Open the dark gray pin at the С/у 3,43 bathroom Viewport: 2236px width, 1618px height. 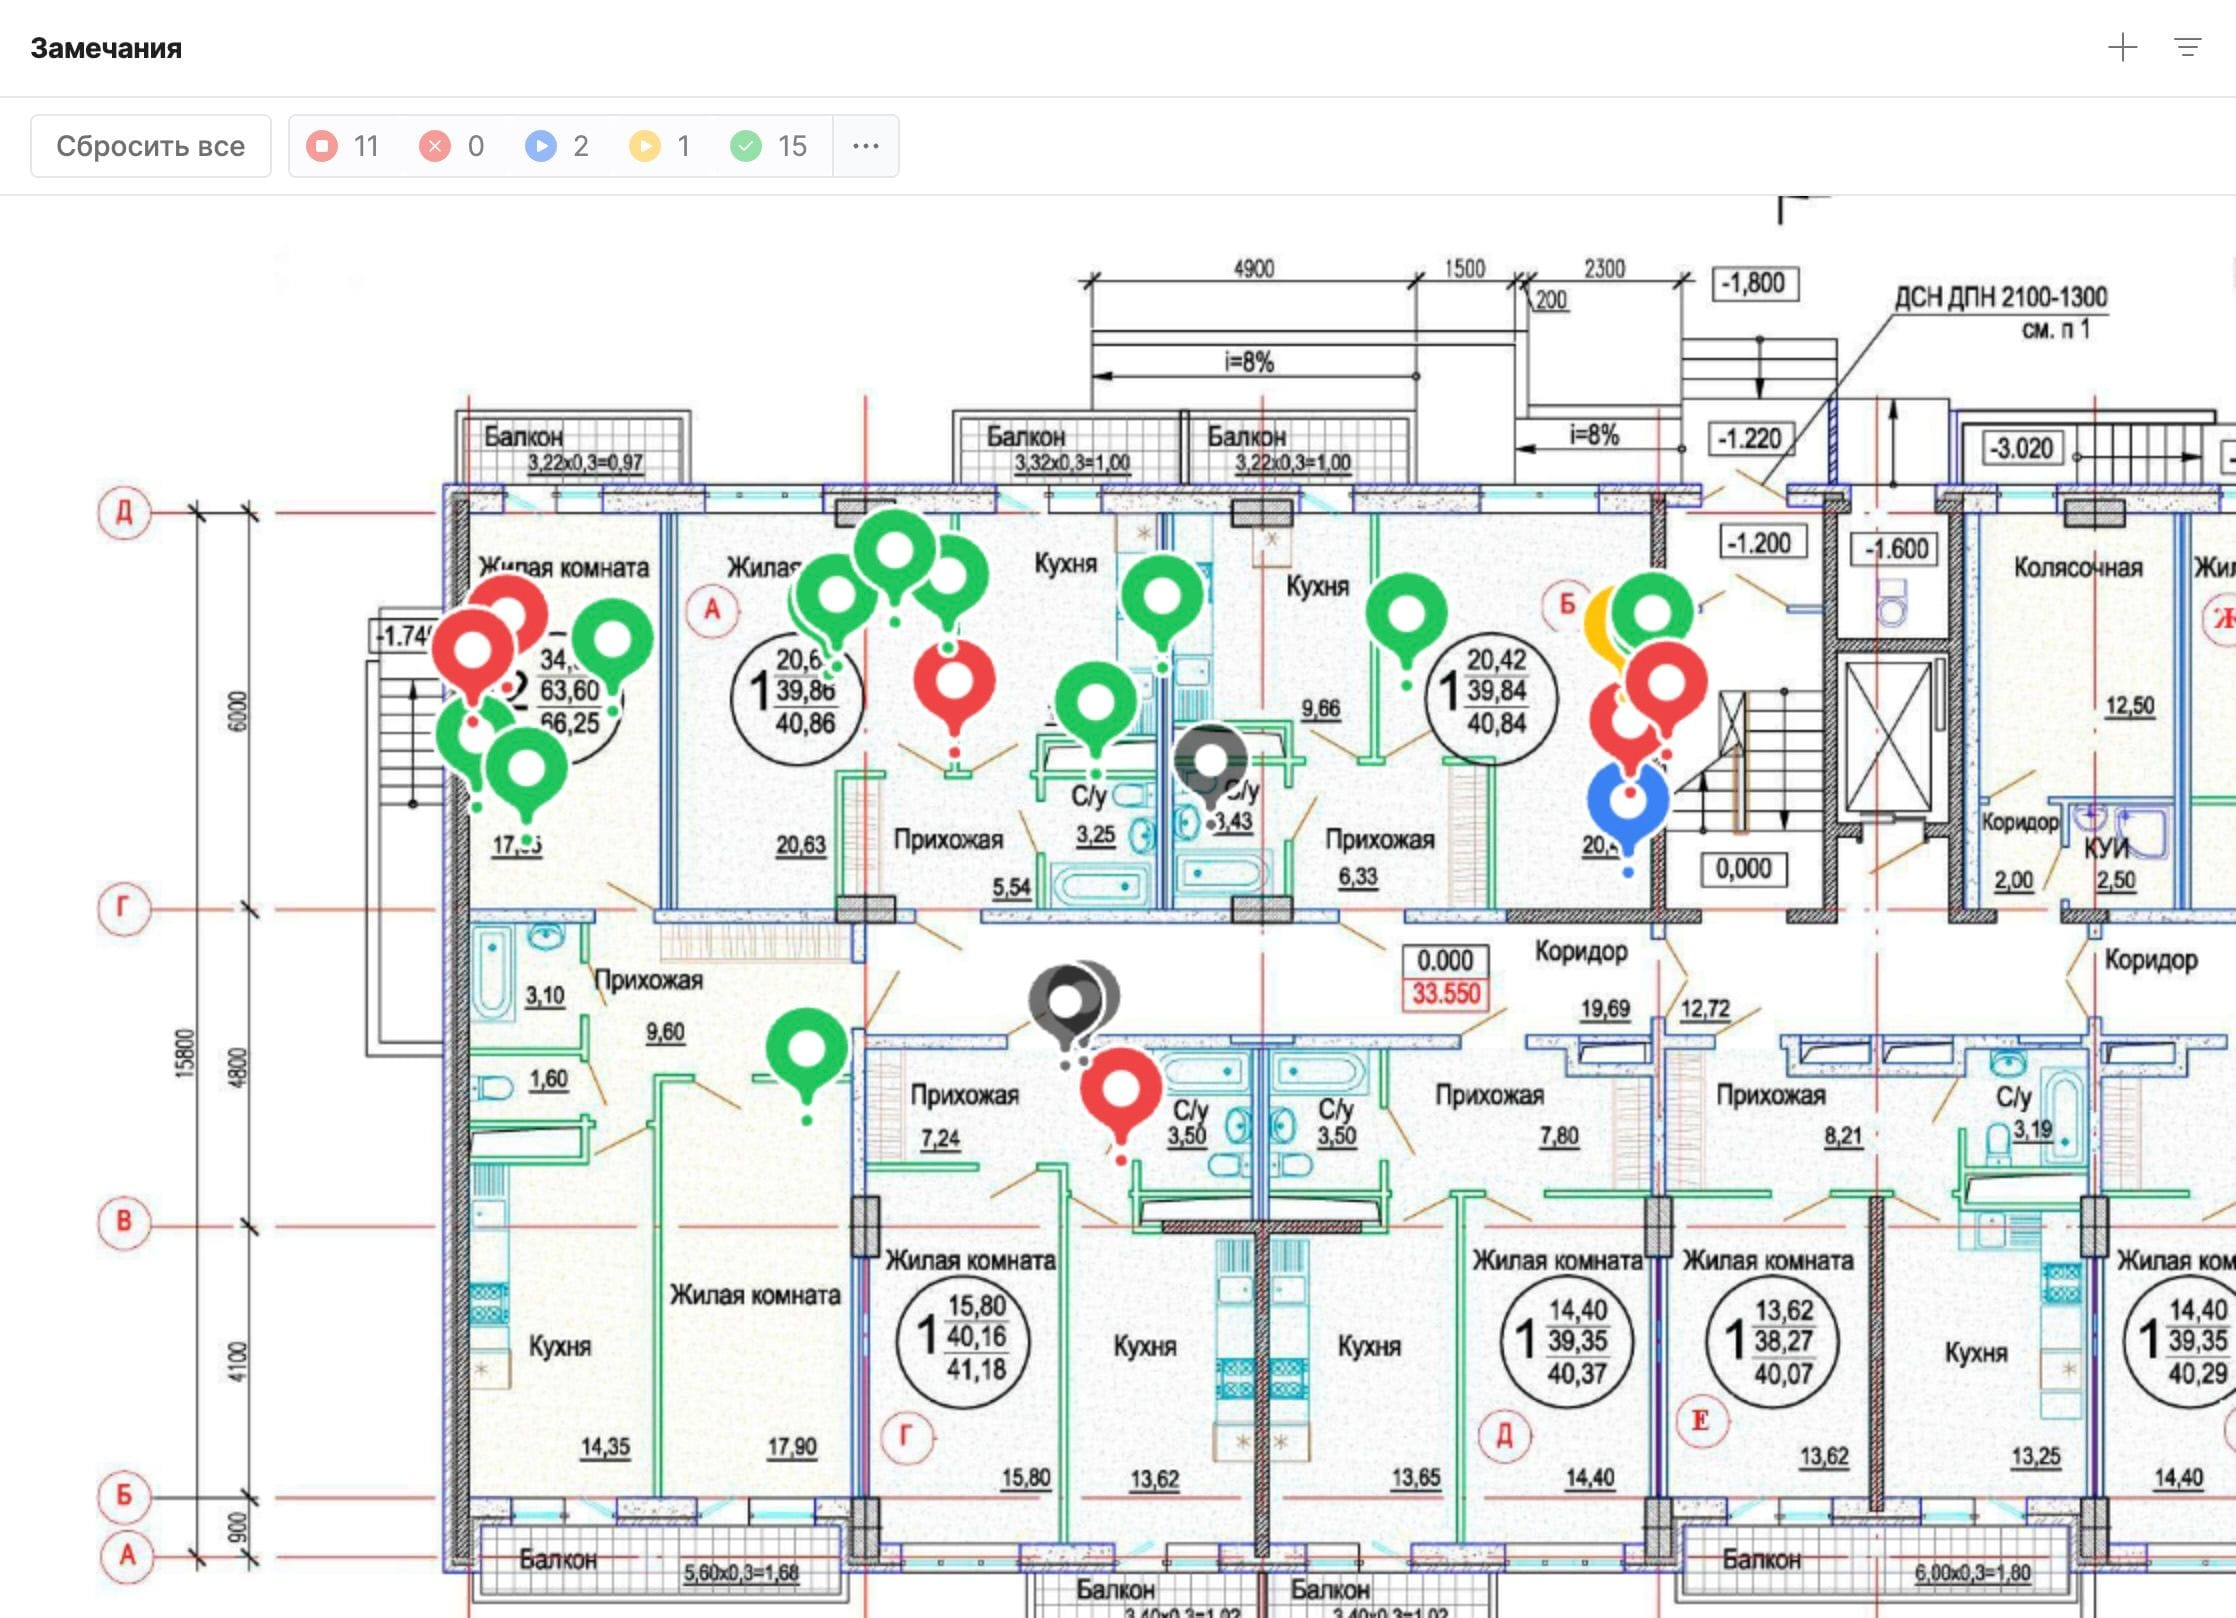coord(1211,762)
